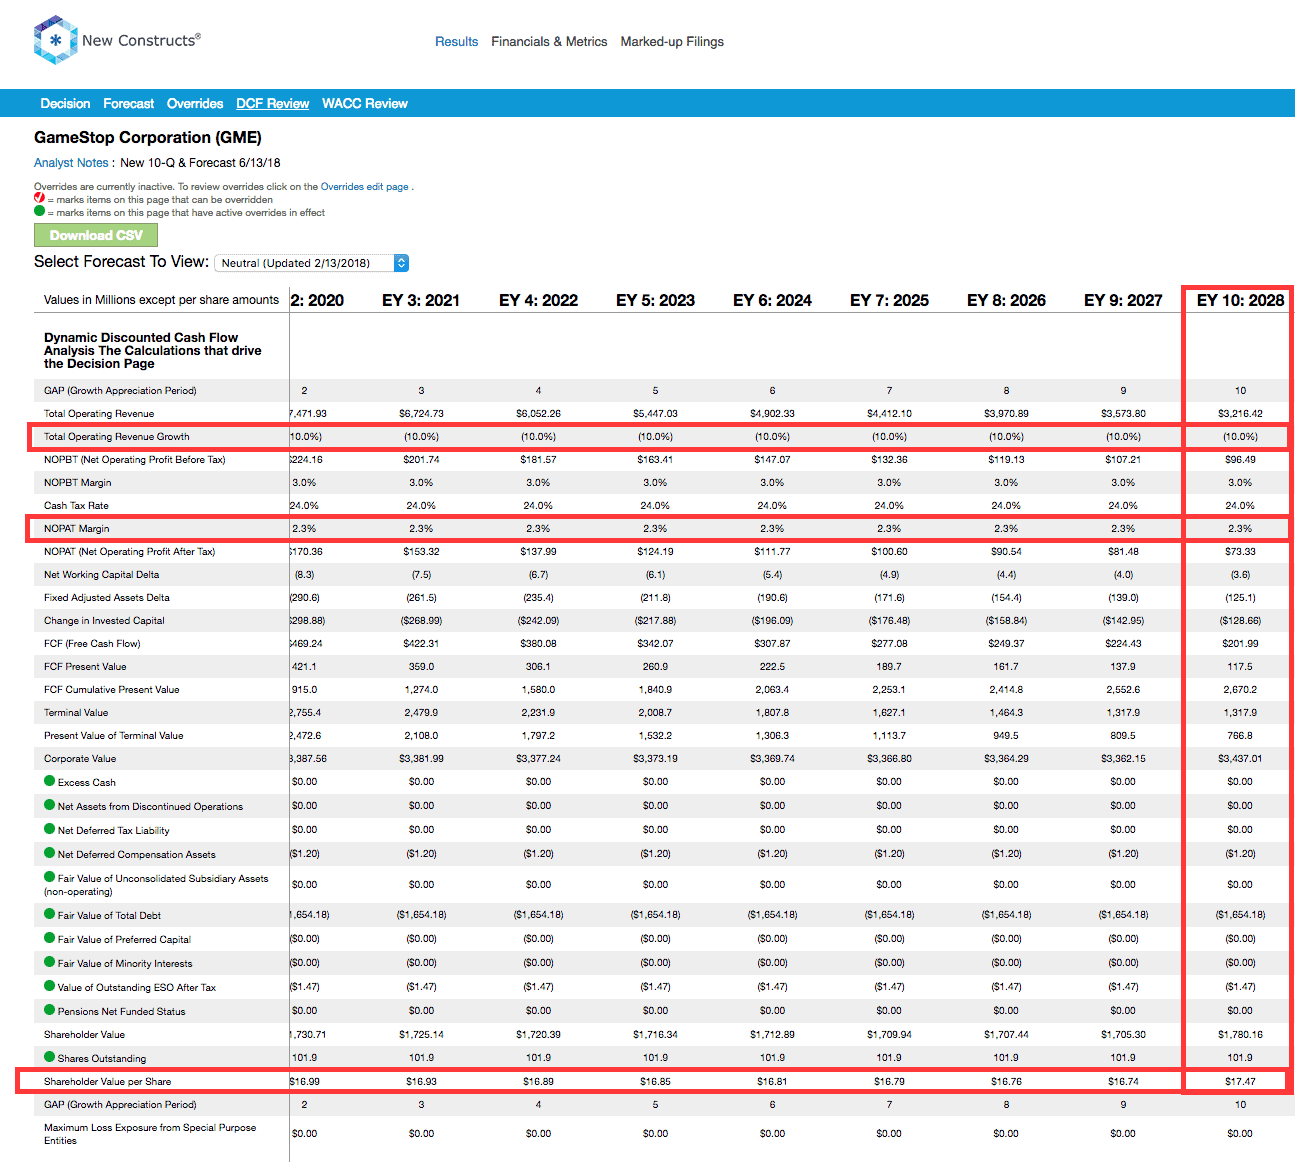Click the EY 3: 2021 column header

(421, 300)
